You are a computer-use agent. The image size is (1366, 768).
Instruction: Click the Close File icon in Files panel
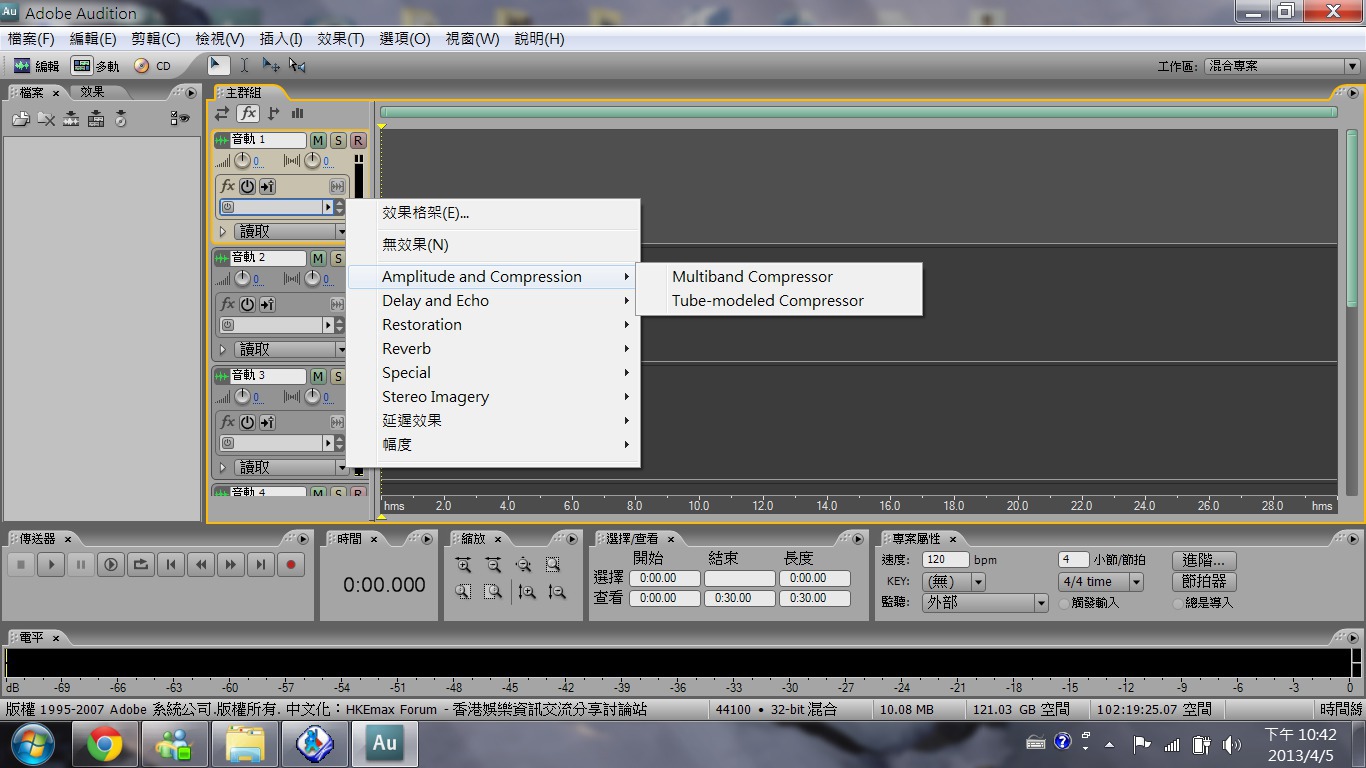point(46,119)
